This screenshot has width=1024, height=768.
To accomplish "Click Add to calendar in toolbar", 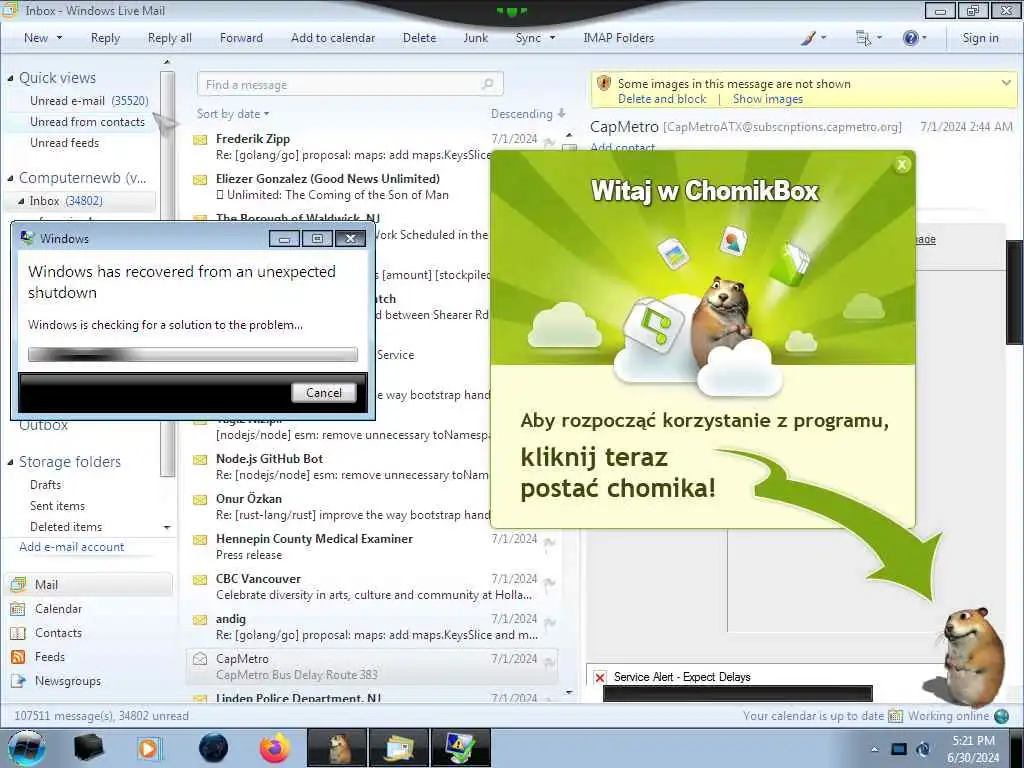I will 333,38.
